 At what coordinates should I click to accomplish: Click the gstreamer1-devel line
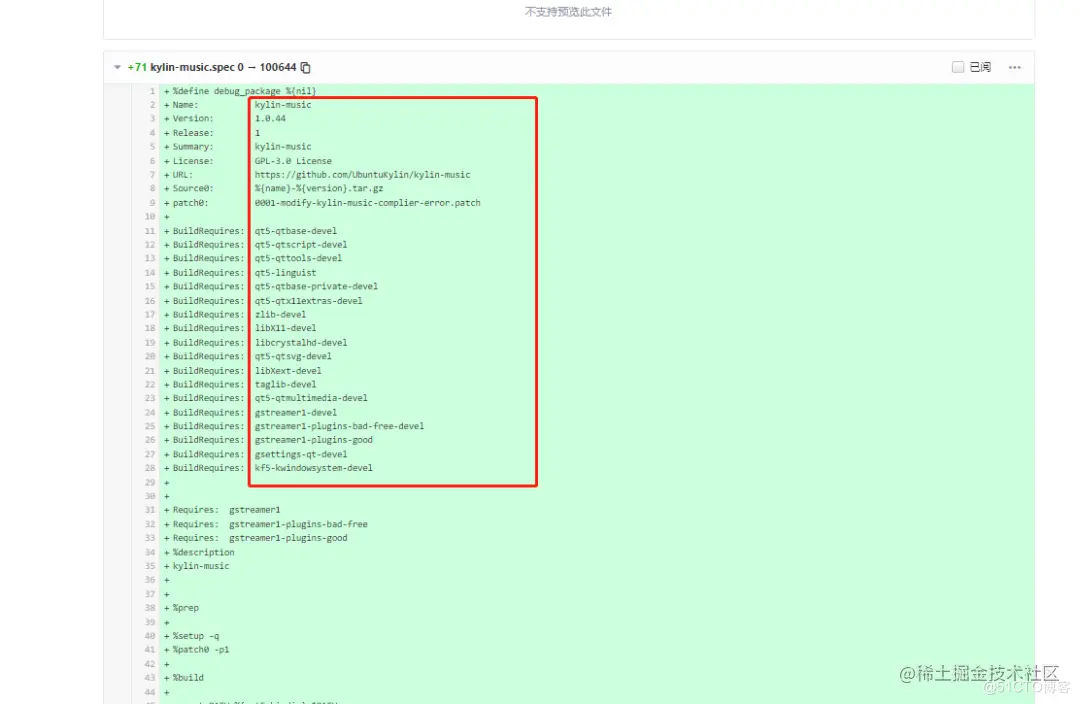pos(250,413)
